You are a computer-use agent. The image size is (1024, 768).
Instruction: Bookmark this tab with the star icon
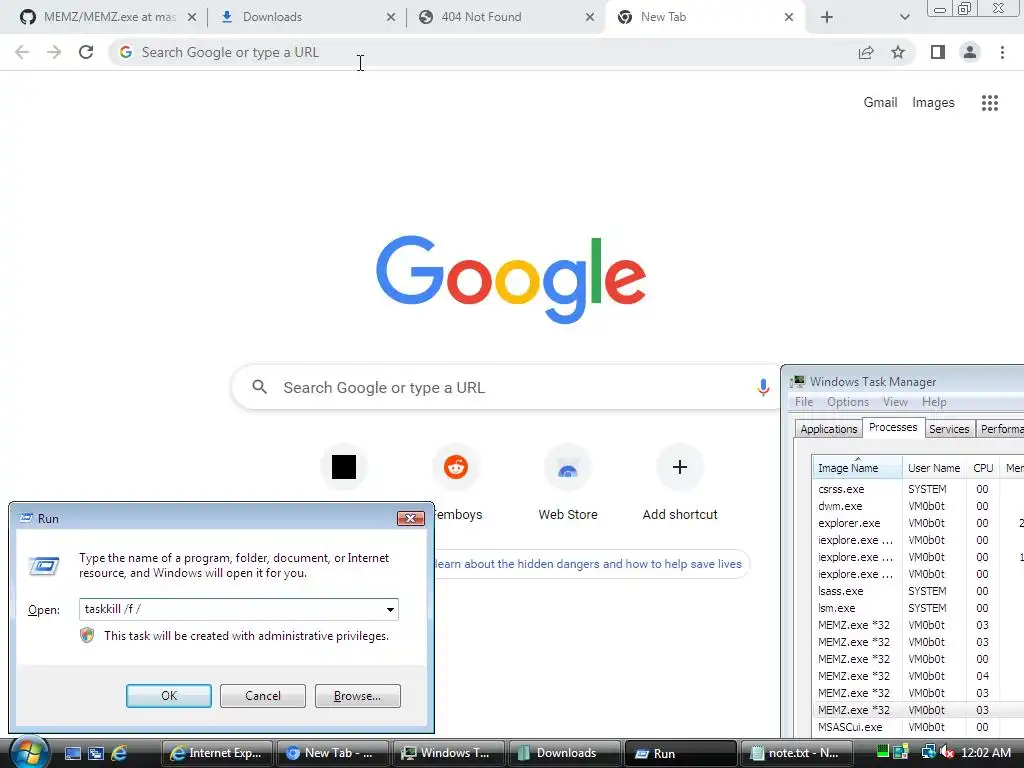point(898,52)
